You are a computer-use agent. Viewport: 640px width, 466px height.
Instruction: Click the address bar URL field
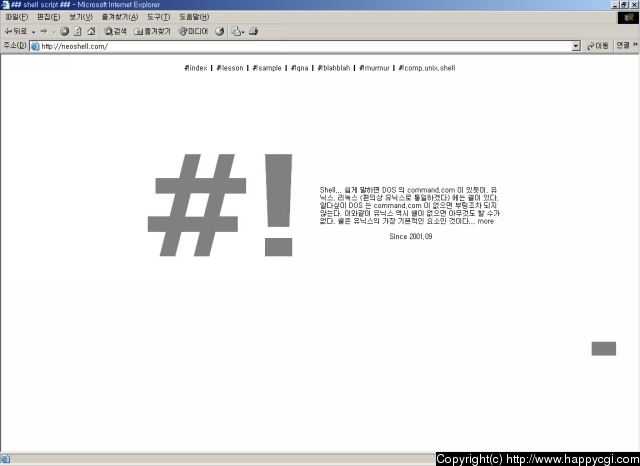tap(300, 46)
